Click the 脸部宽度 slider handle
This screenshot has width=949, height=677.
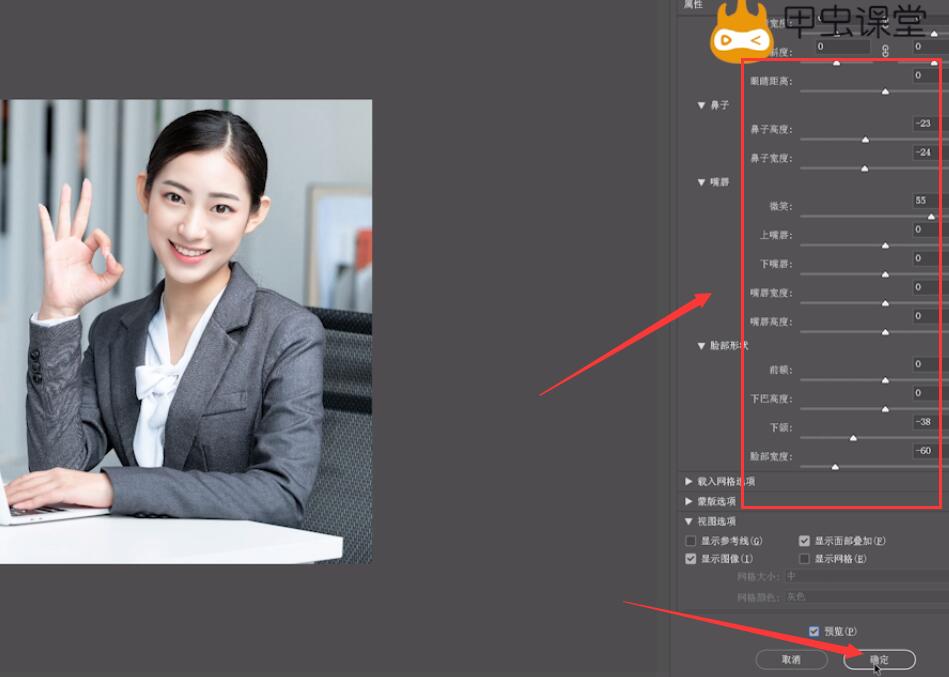[x=835, y=467]
